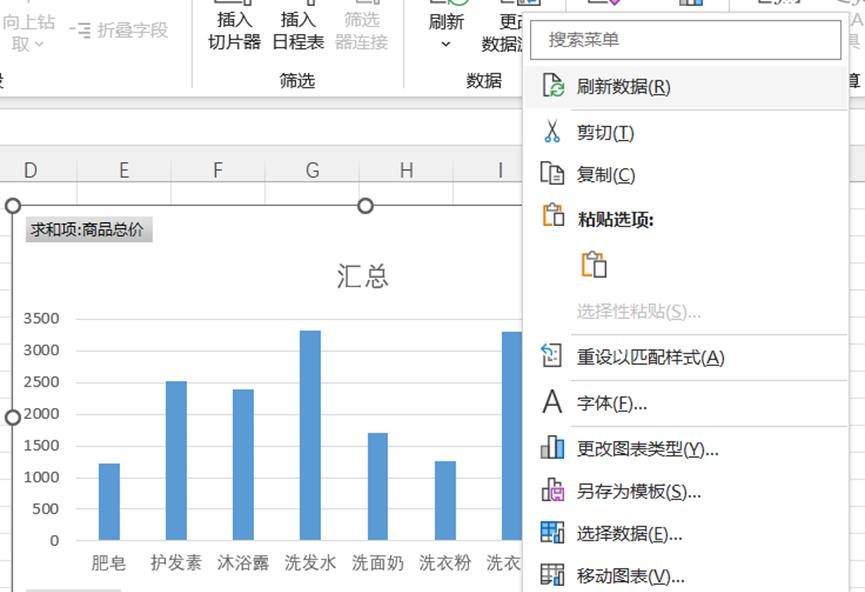This screenshot has width=865, height=592.
Task: Click the Move Chart icon
Action: tap(552, 574)
